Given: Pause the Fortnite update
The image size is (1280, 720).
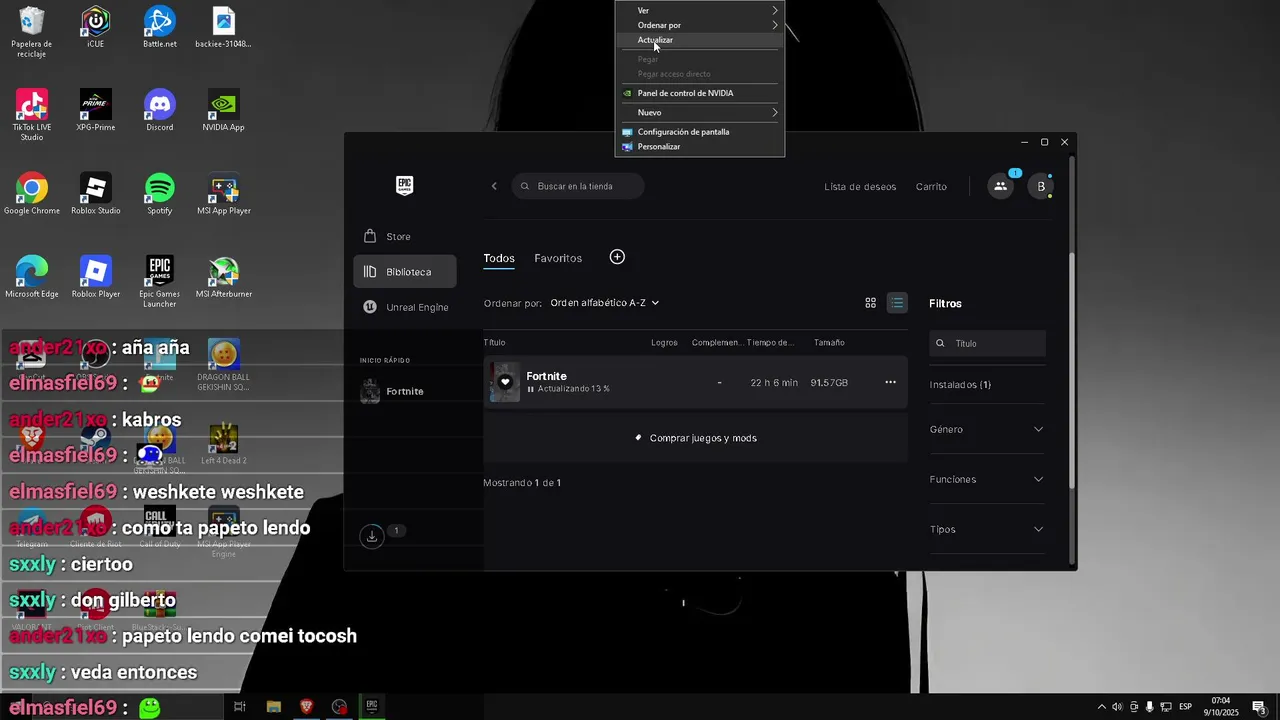Looking at the screenshot, I should click(530, 389).
